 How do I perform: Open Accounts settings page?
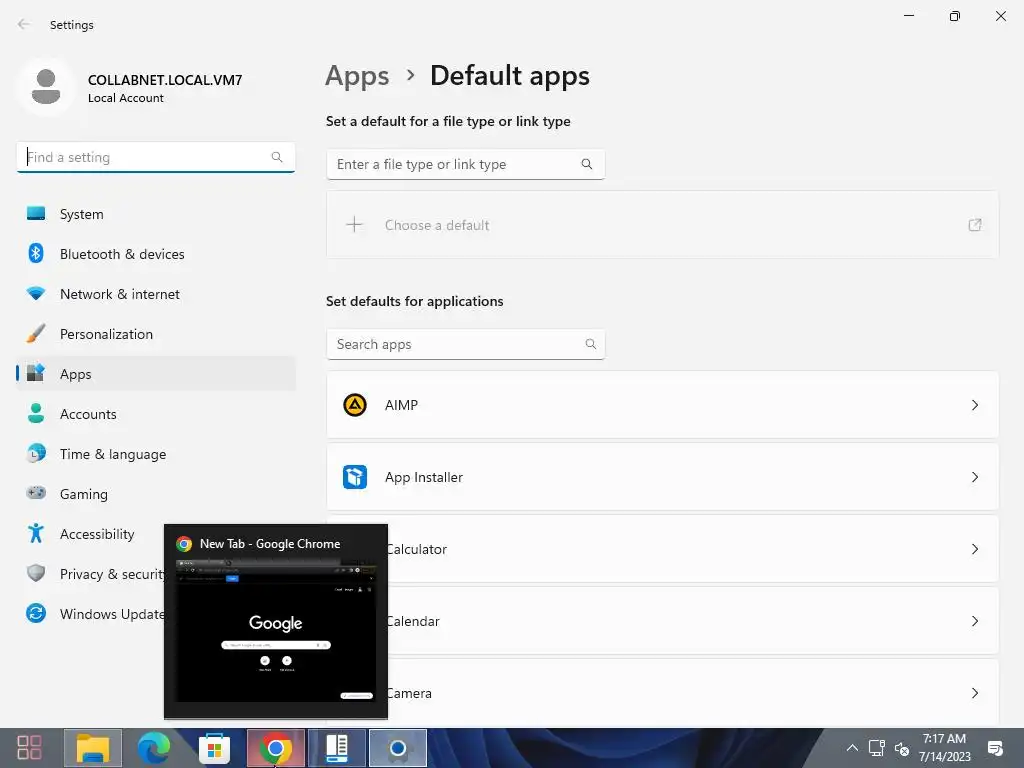pos(155,414)
